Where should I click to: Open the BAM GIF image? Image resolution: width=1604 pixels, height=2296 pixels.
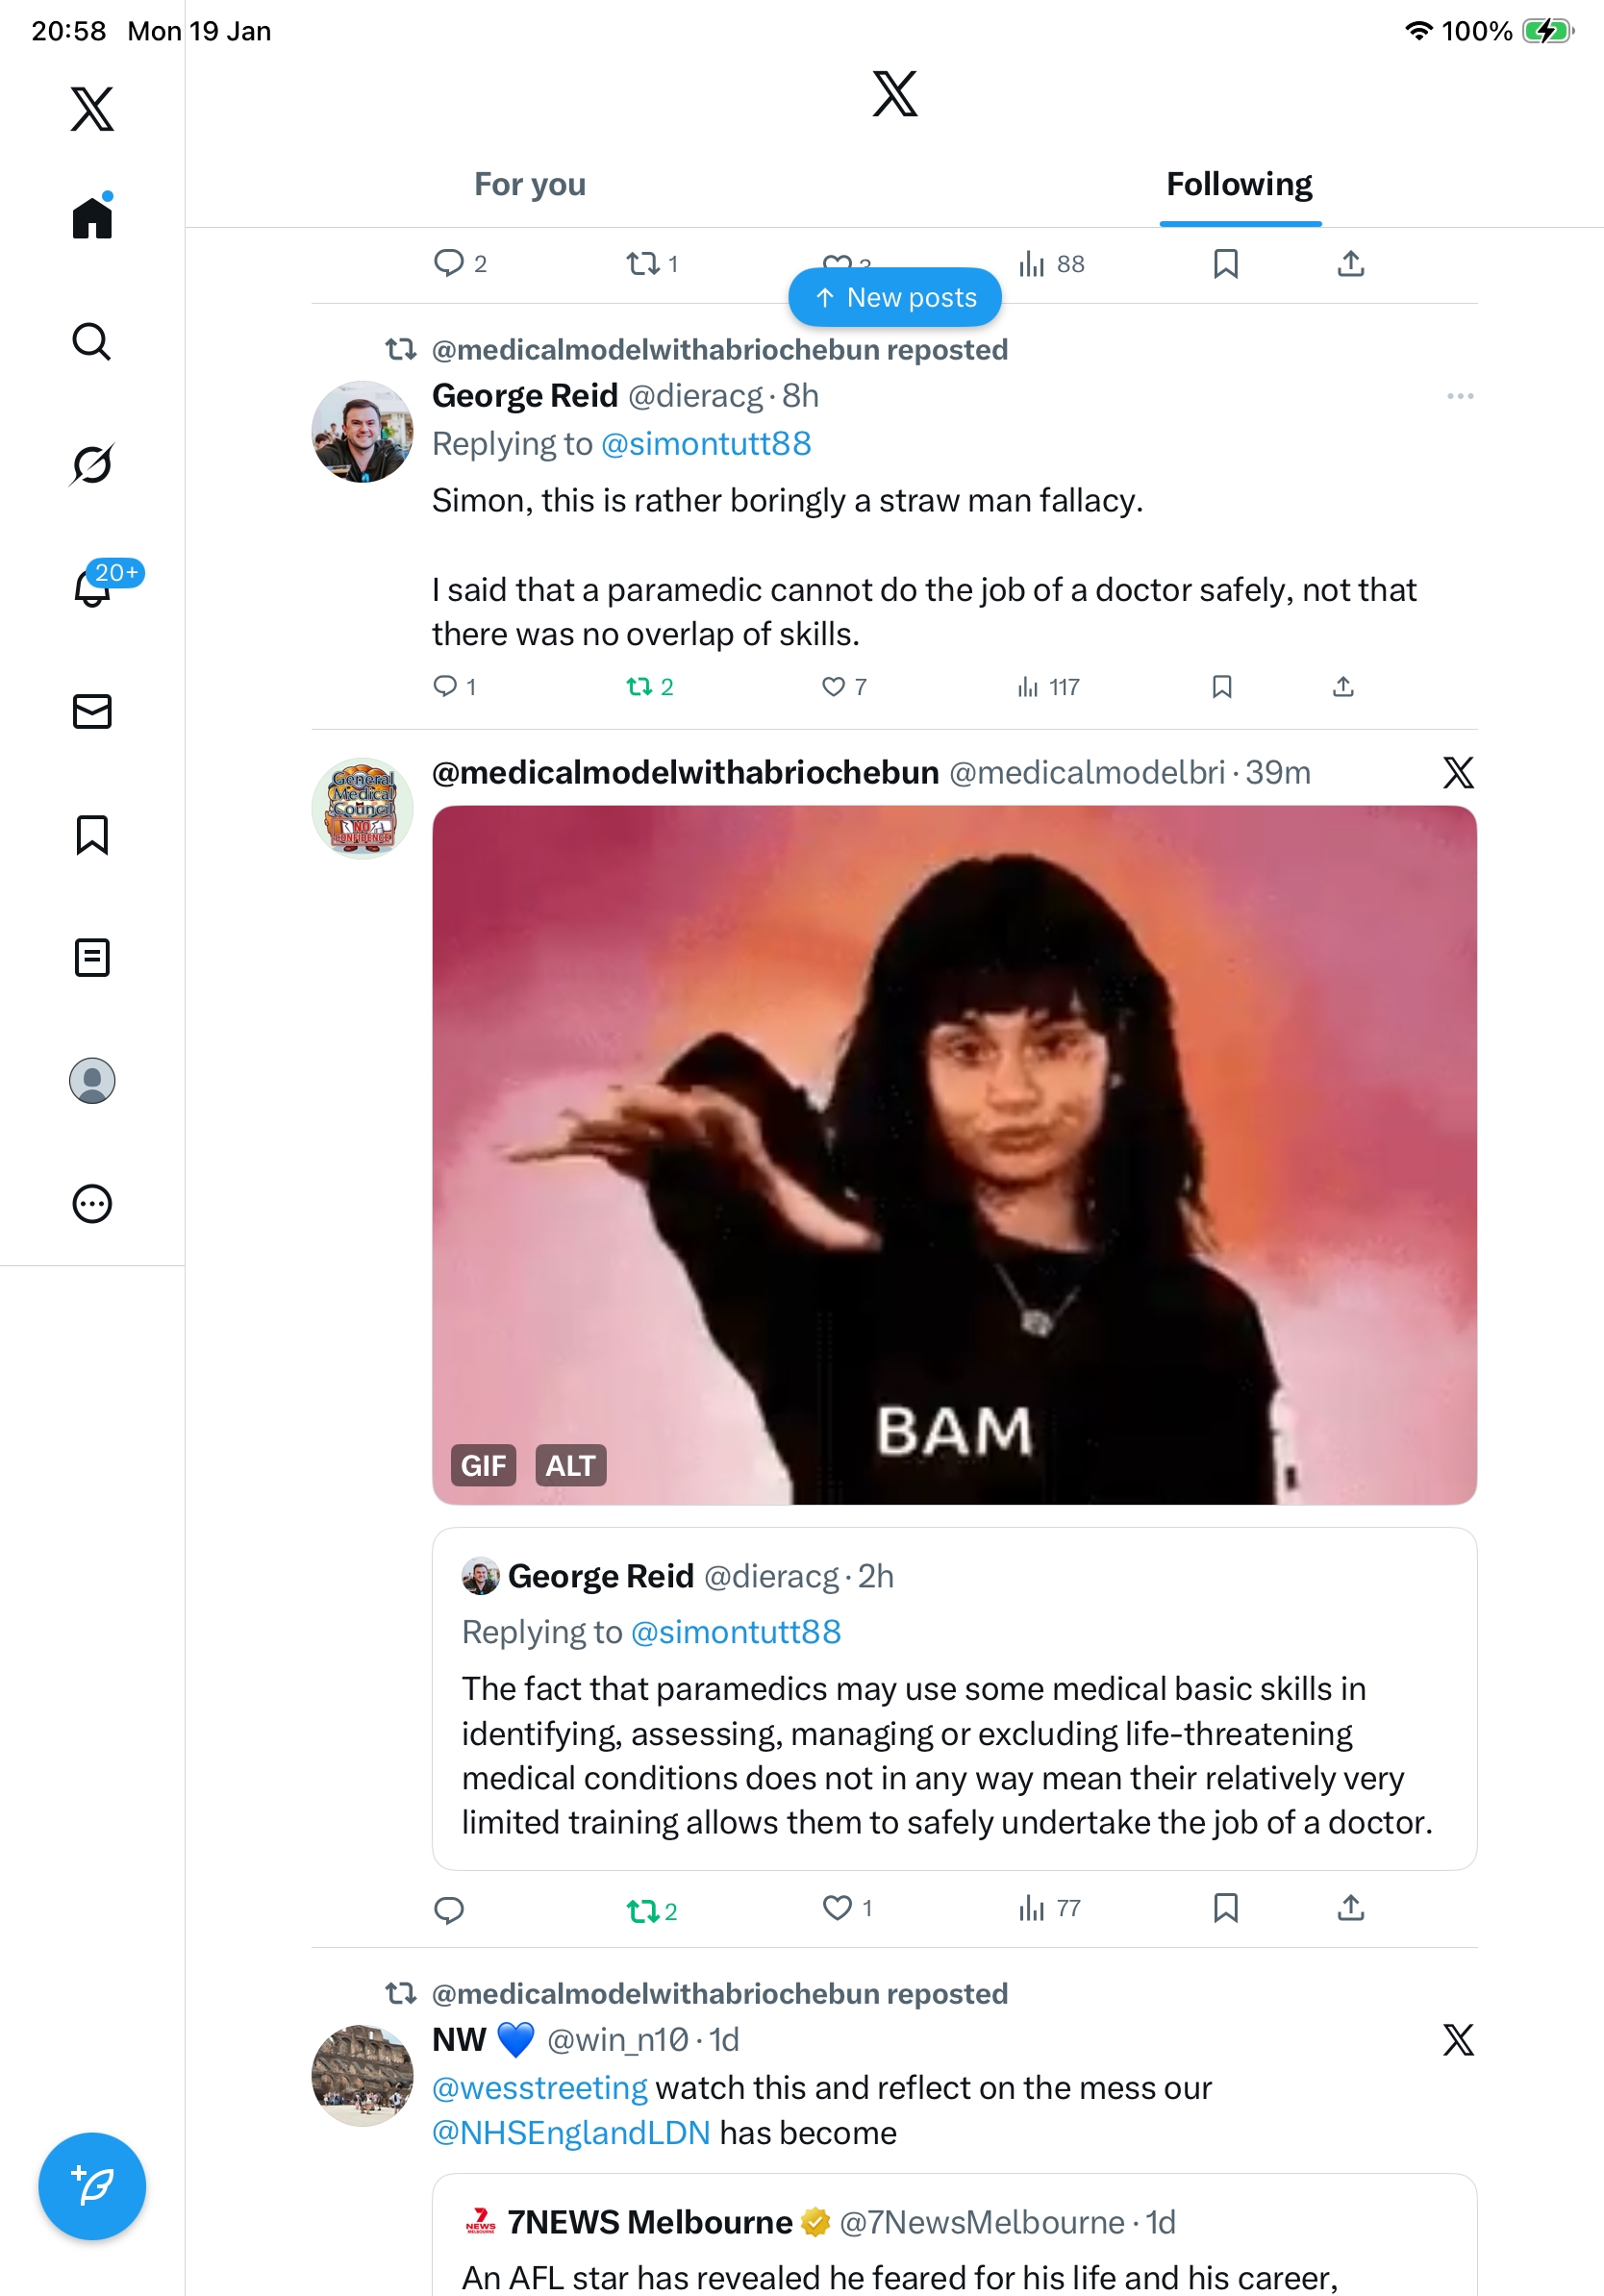click(x=954, y=1154)
